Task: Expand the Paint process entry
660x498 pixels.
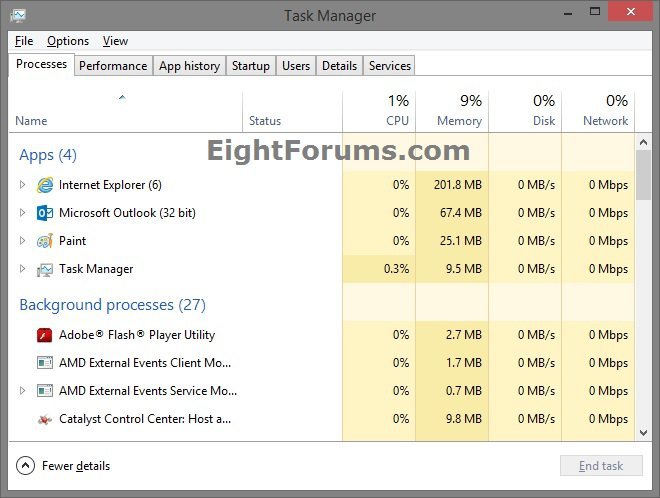Action: click(23, 241)
